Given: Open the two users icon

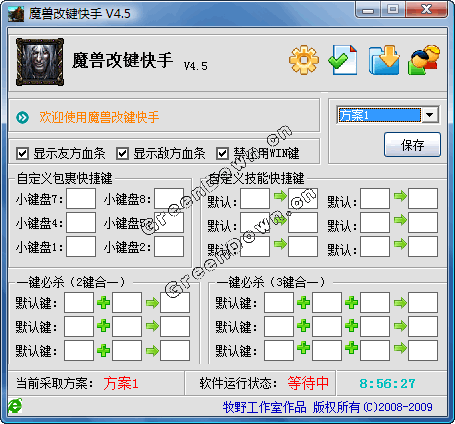Looking at the screenshot, I should point(424,60).
